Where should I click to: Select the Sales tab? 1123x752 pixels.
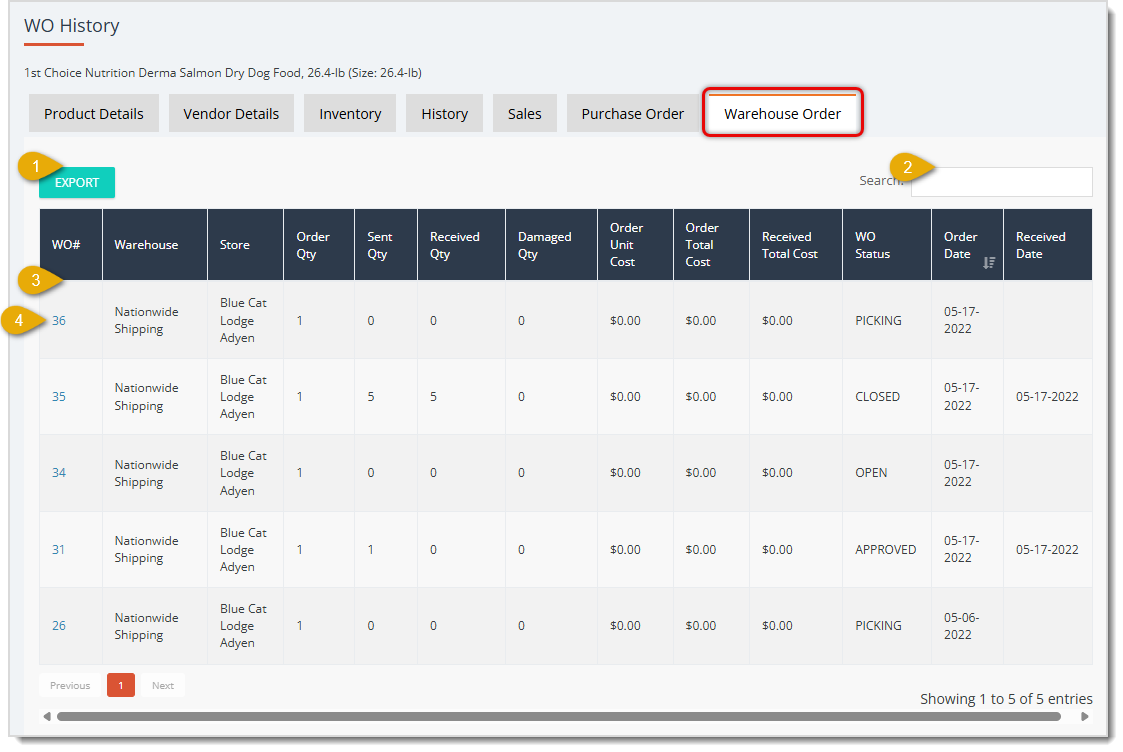[x=525, y=114]
